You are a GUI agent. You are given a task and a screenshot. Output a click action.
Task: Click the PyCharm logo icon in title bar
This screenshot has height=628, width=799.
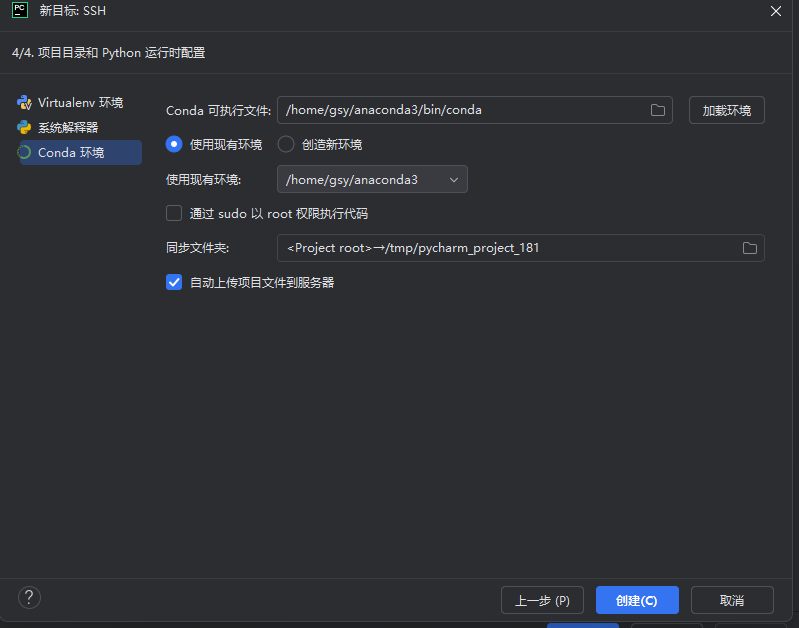tap(20, 10)
